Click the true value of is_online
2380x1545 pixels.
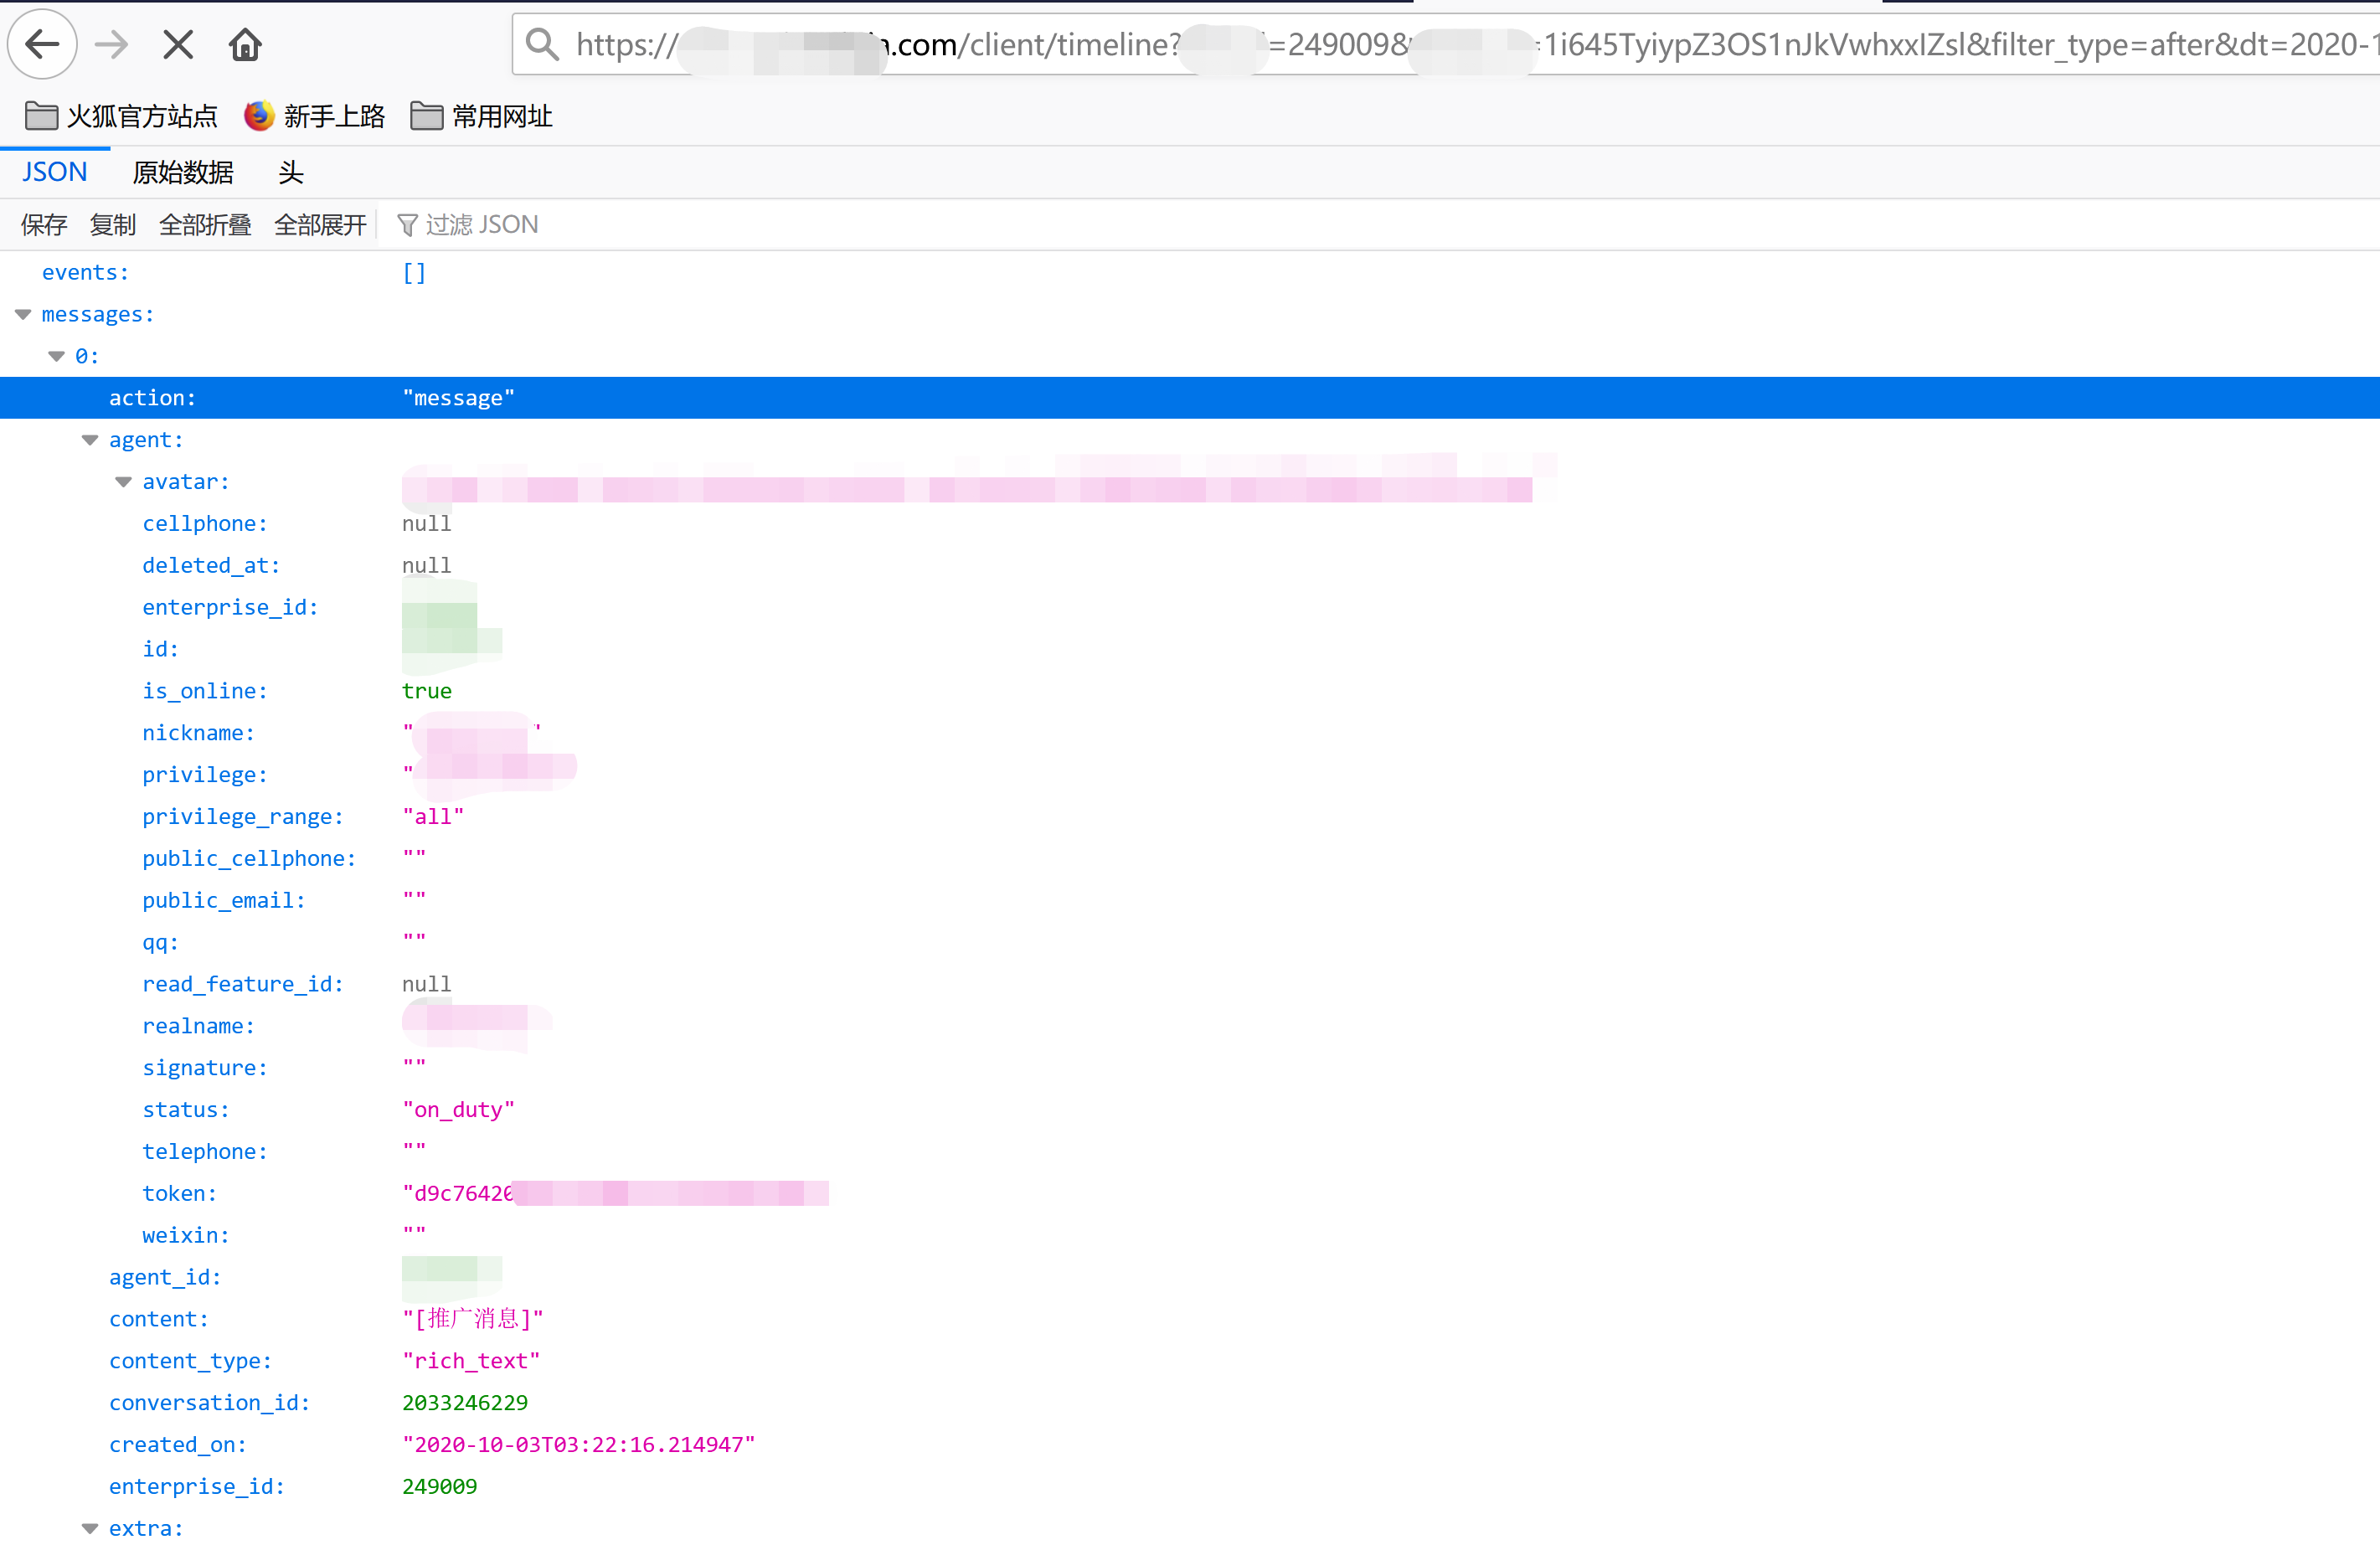click(x=427, y=692)
